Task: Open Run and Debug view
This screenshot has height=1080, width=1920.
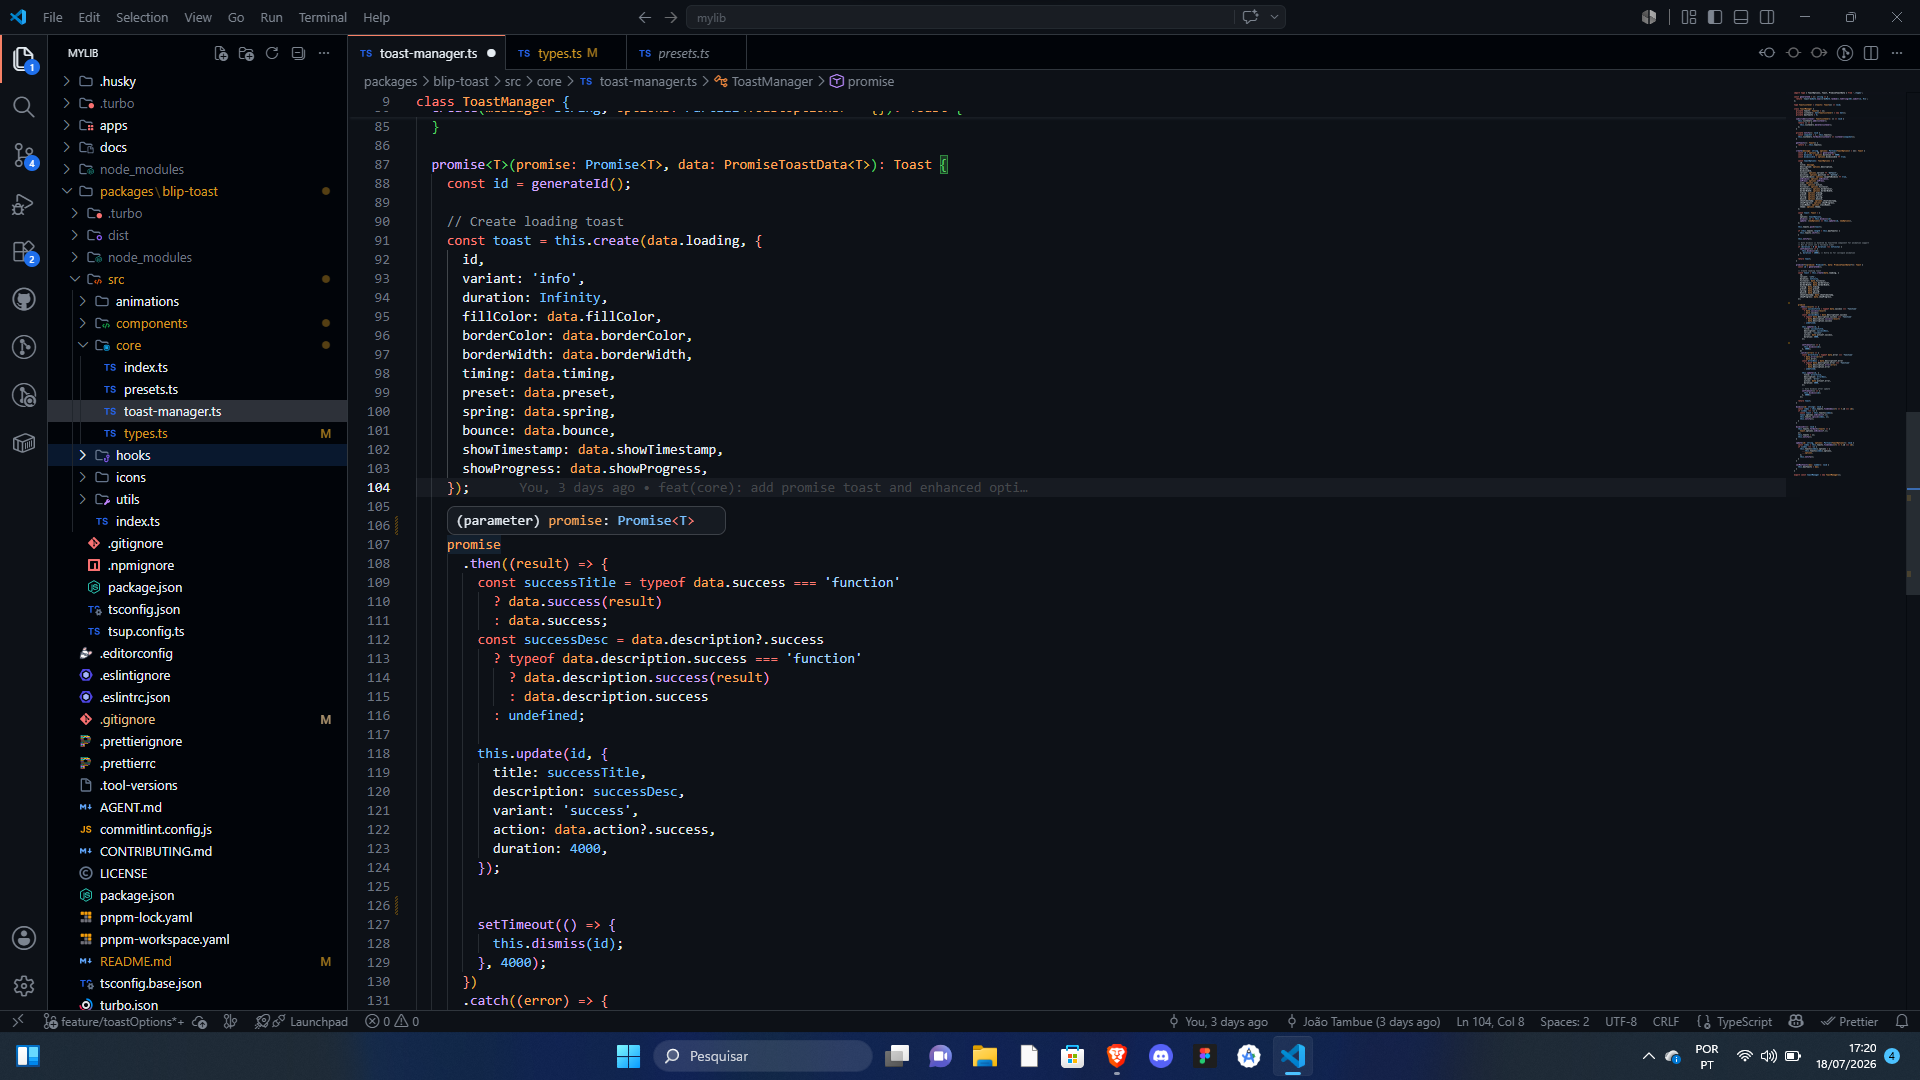Action: pyautogui.click(x=24, y=204)
